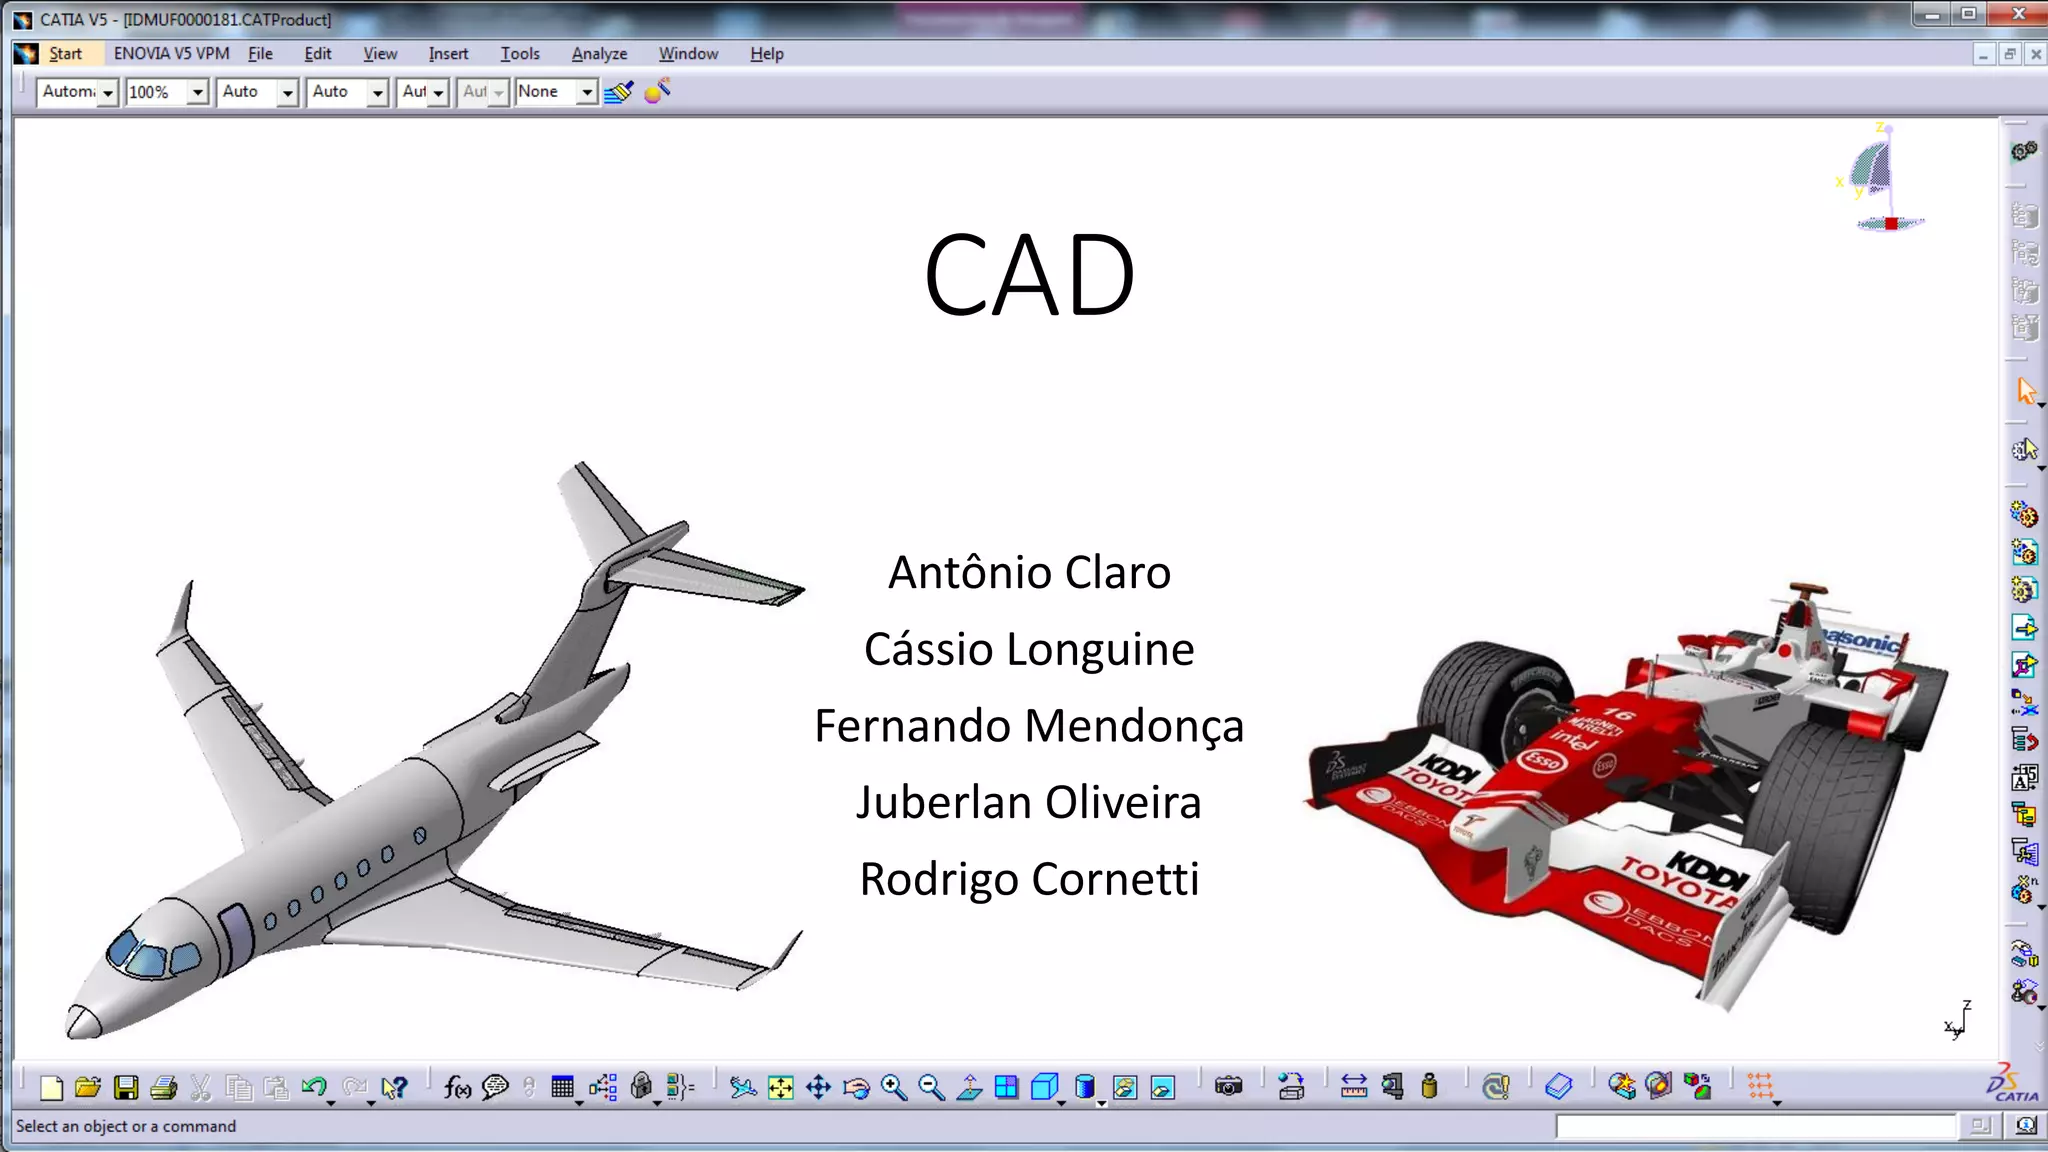Viewport: 2048px width, 1152px height.
Task: Click the Zoom In magnifier icon
Action: (894, 1087)
